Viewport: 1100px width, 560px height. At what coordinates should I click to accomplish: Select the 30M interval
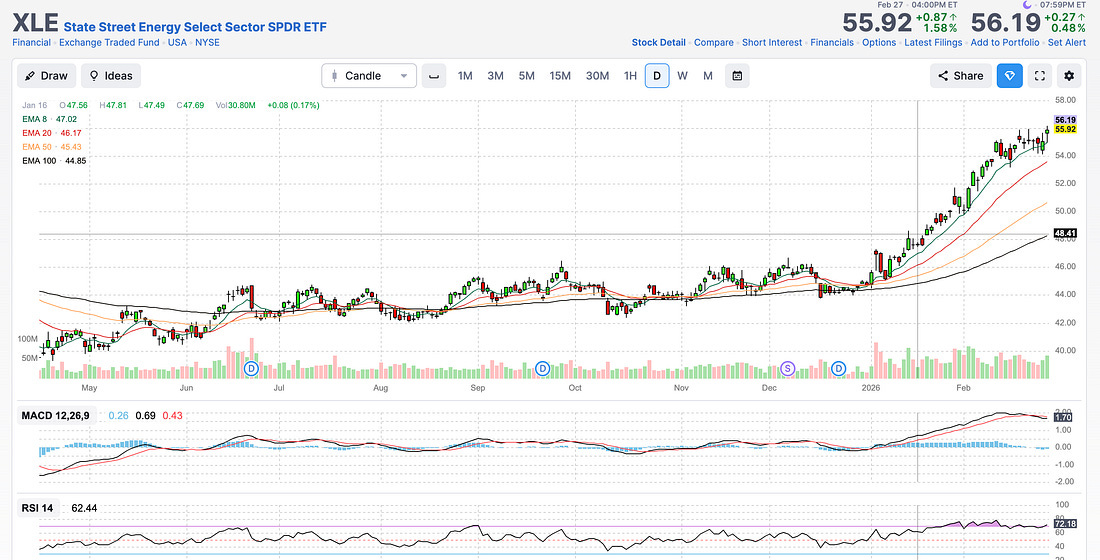pyautogui.click(x=597, y=76)
